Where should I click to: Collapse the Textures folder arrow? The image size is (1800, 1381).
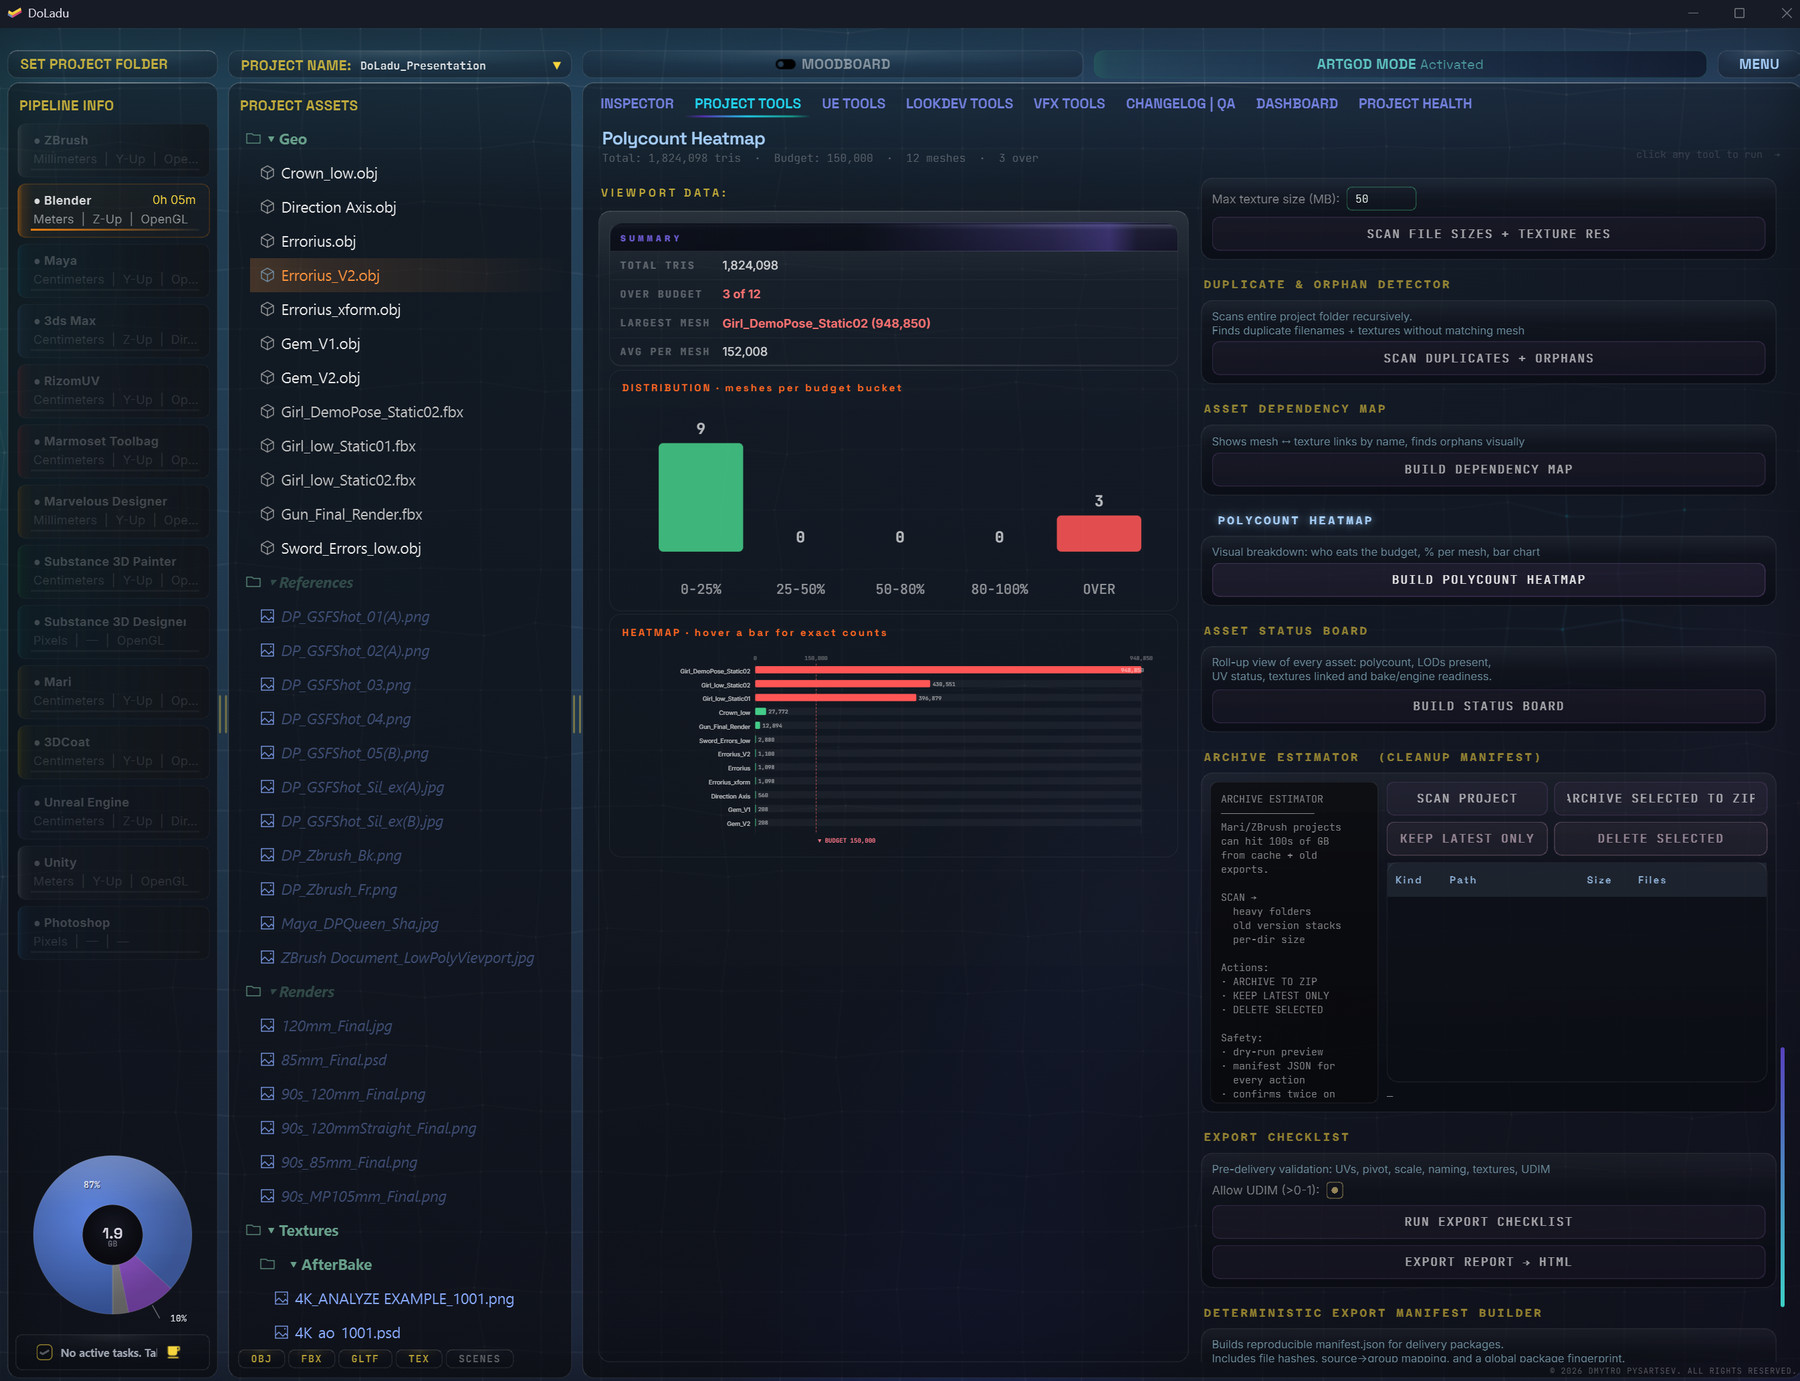(x=271, y=1230)
